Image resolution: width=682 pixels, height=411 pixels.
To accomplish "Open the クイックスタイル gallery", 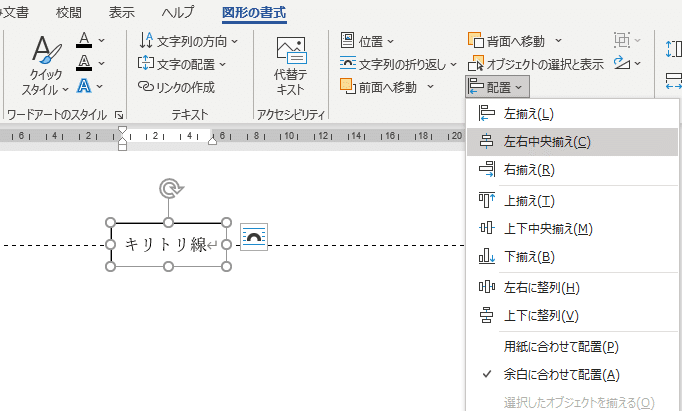I will pyautogui.click(x=45, y=65).
